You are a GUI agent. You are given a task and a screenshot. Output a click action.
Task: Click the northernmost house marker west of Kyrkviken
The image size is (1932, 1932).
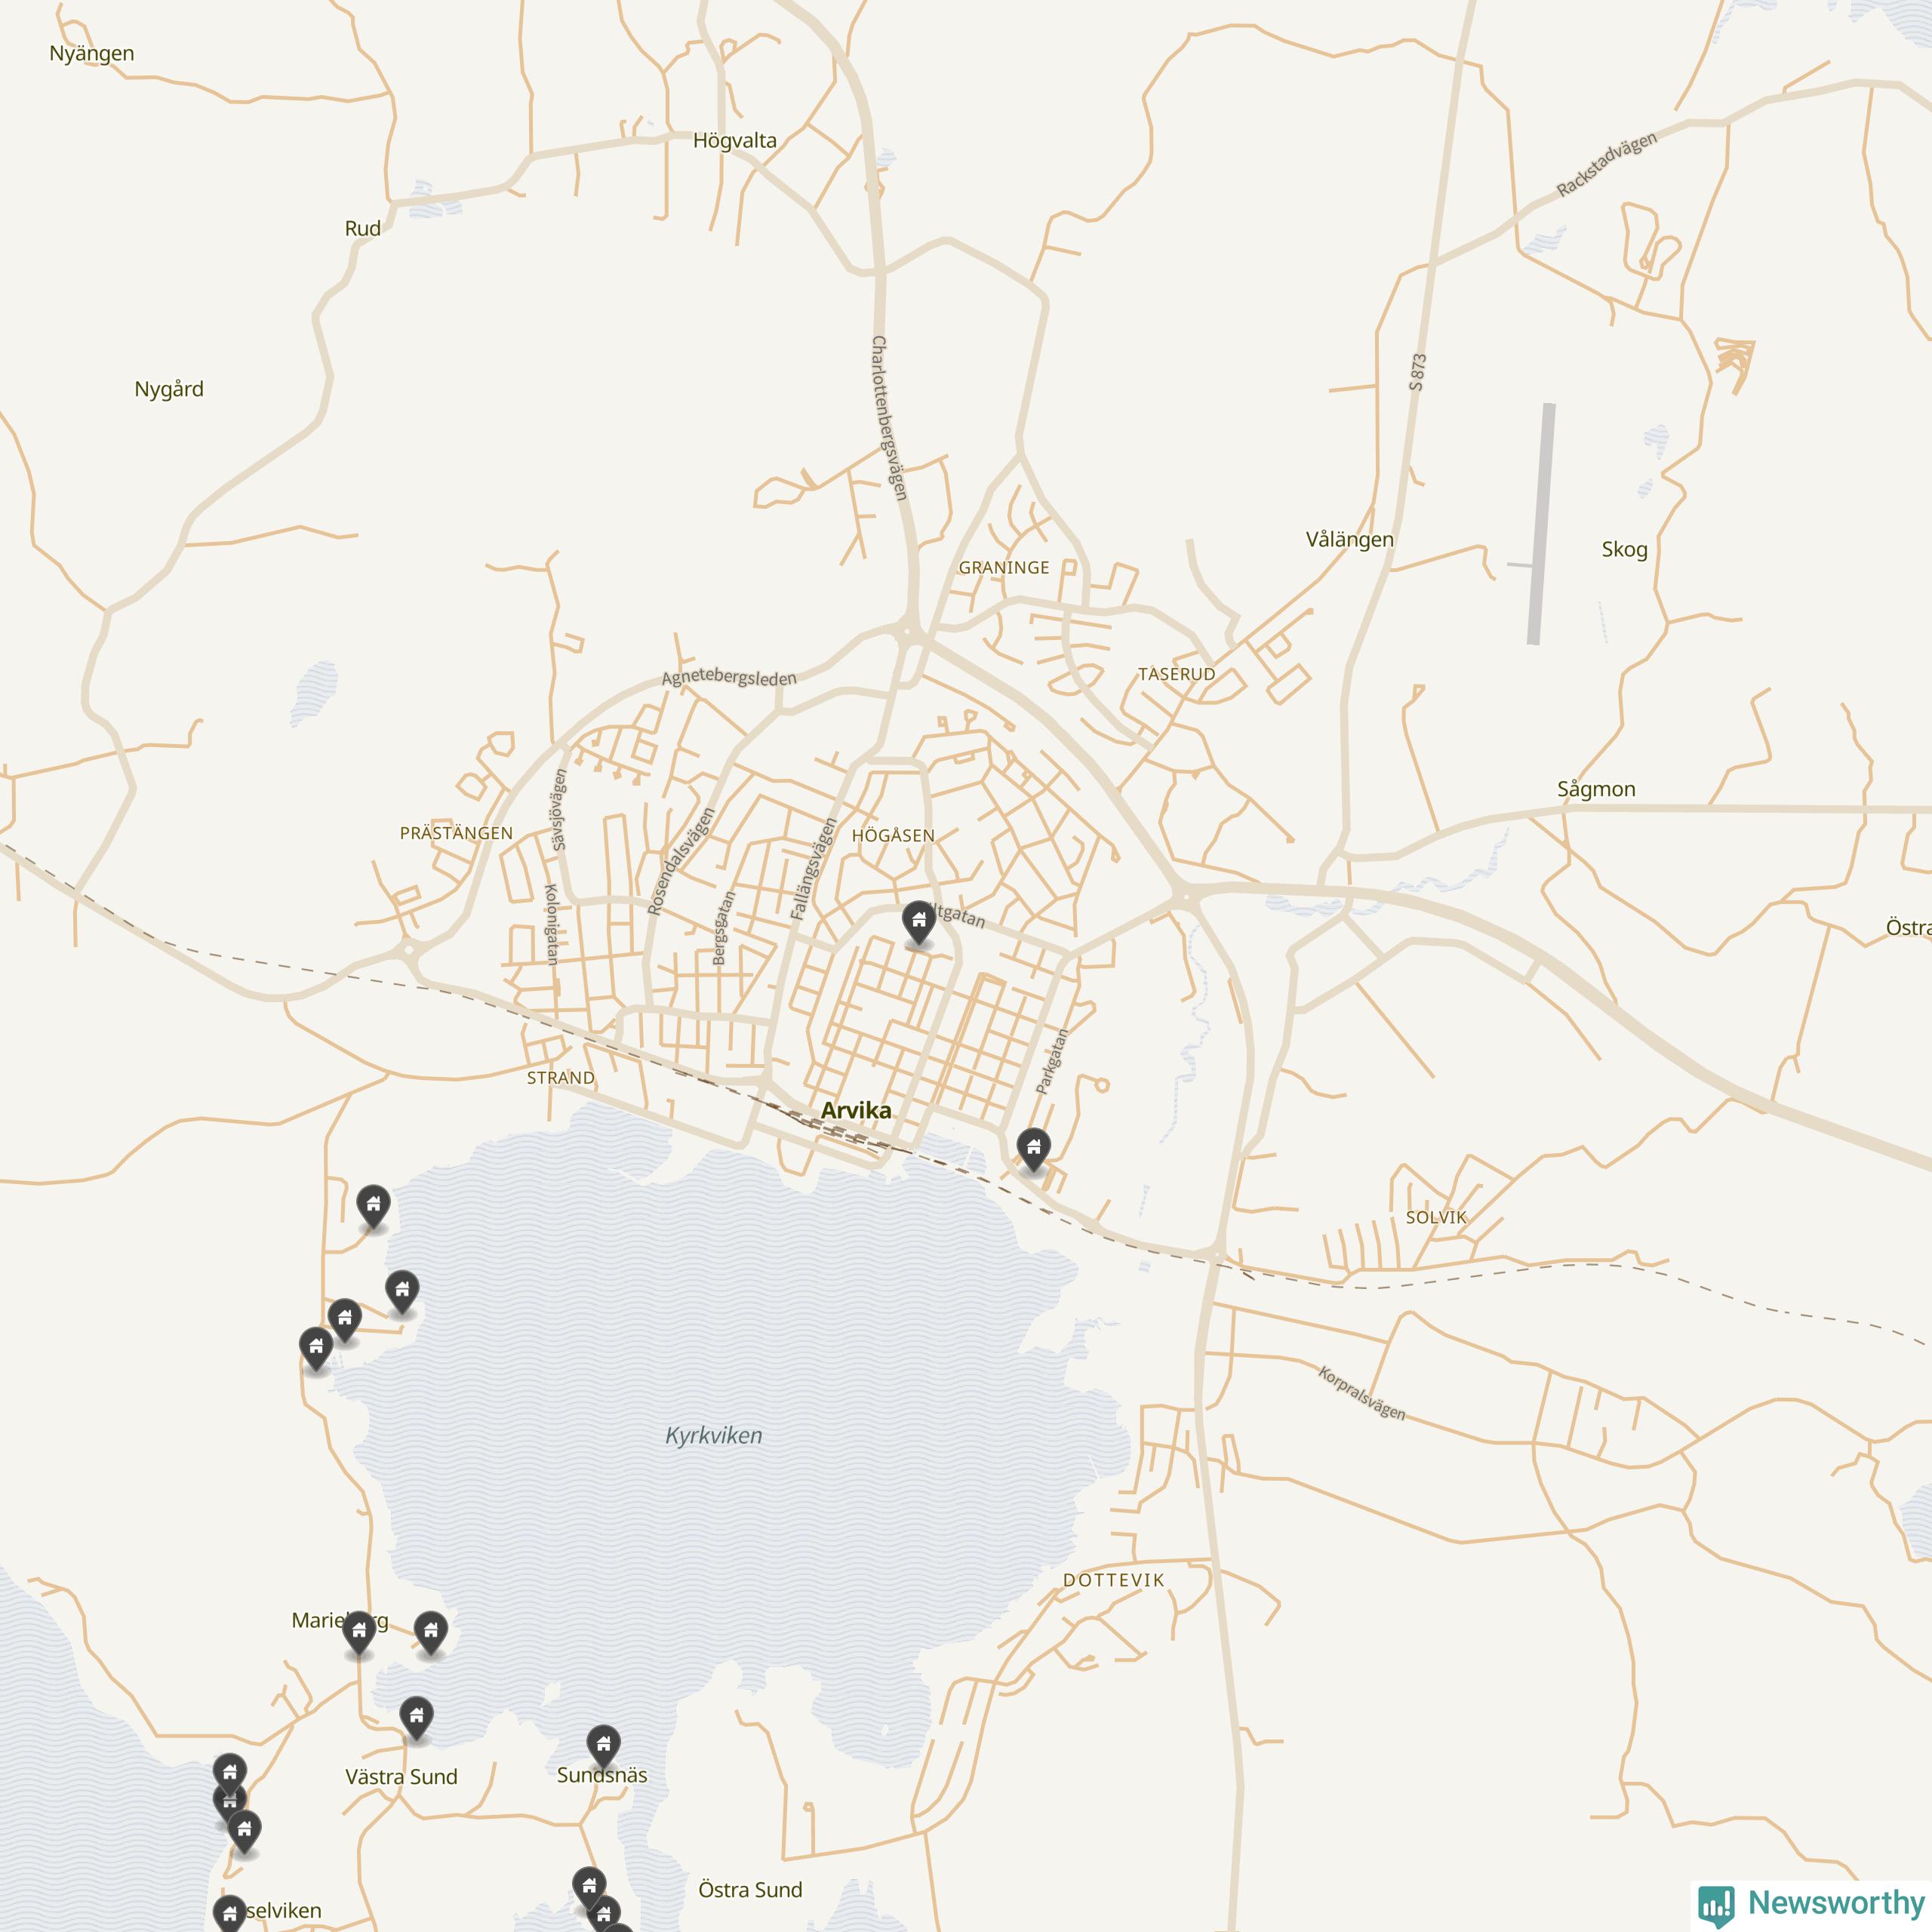pyautogui.click(x=373, y=1205)
